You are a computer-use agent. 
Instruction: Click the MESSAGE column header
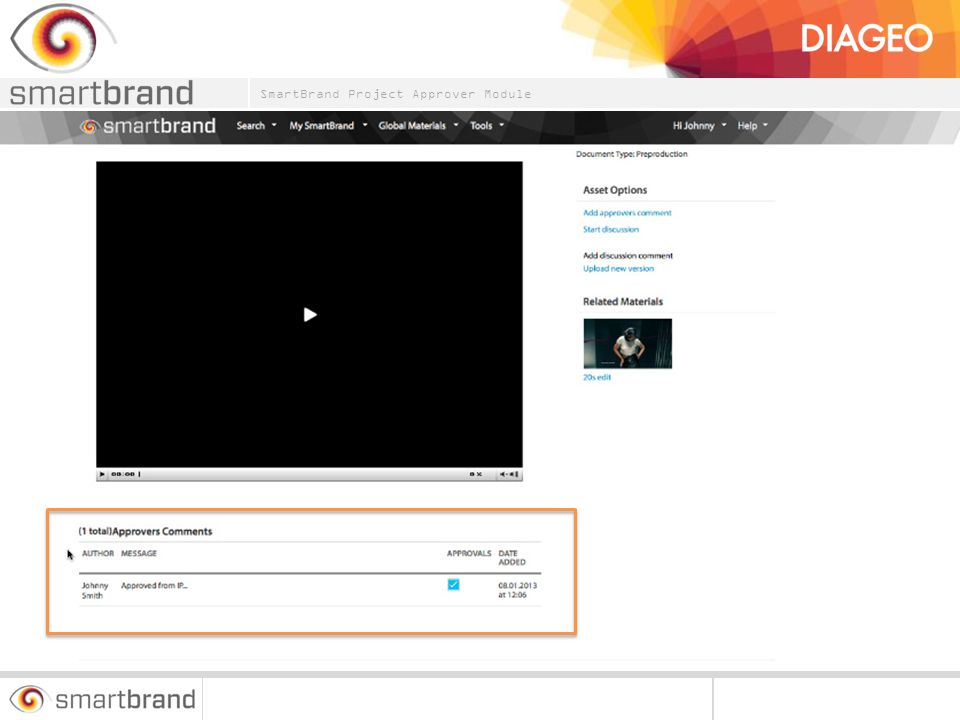coord(139,553)
